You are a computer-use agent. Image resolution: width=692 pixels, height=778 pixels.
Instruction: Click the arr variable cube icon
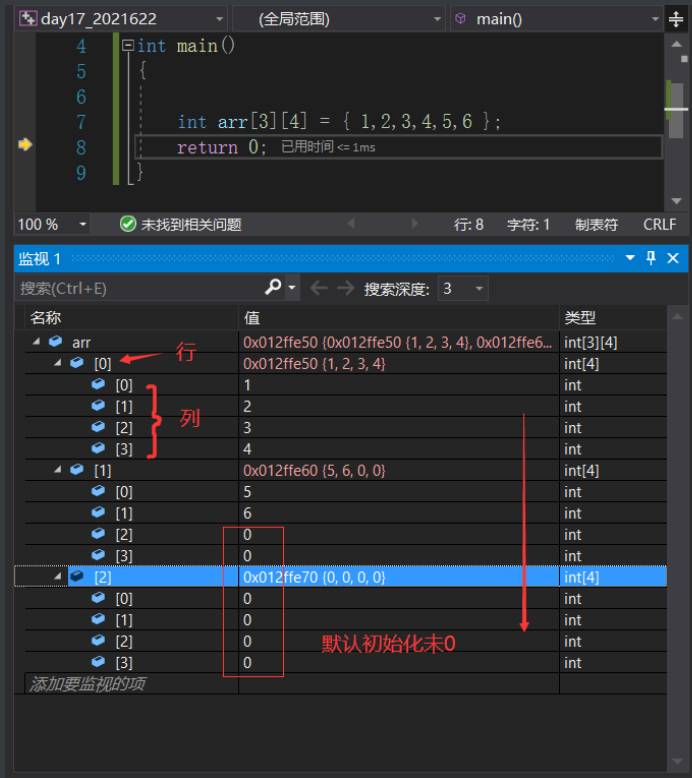pyautogui.click(x=56, y=341)
